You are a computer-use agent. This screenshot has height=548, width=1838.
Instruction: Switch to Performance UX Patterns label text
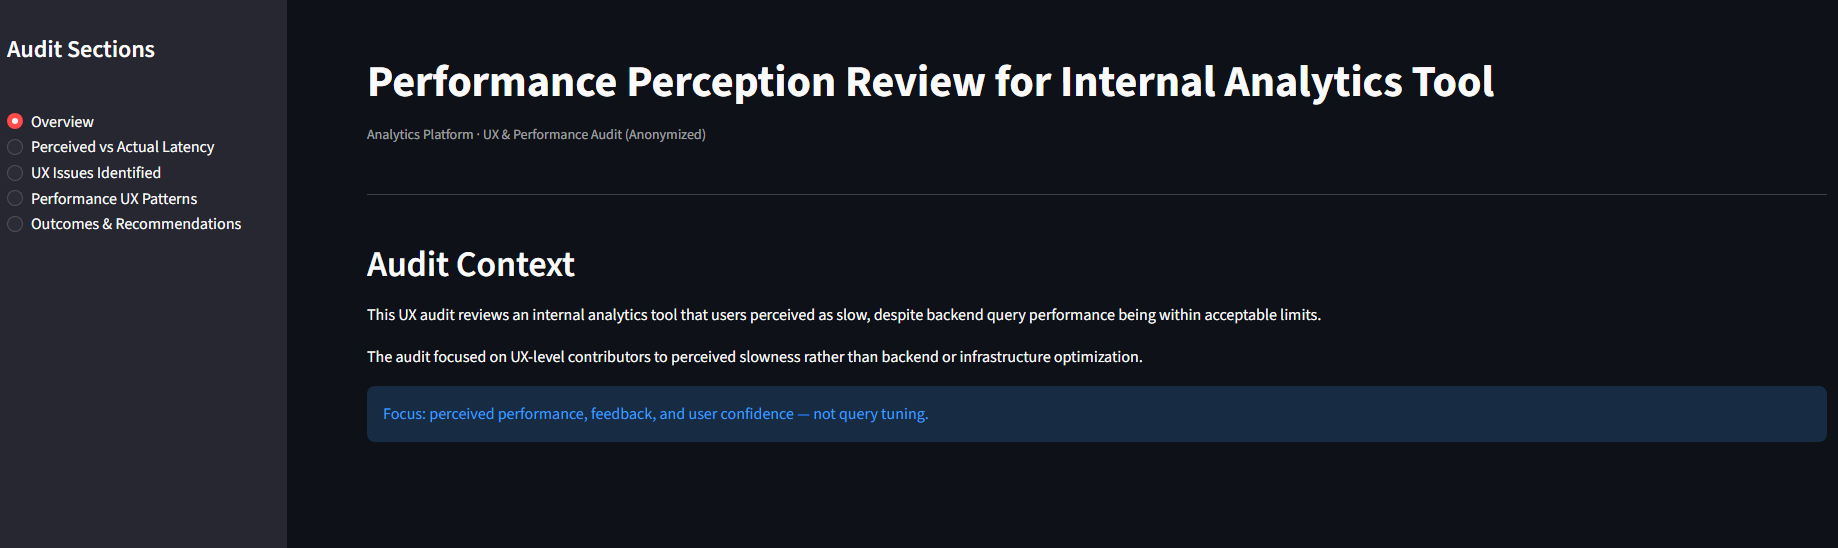(x=114, y=199)
